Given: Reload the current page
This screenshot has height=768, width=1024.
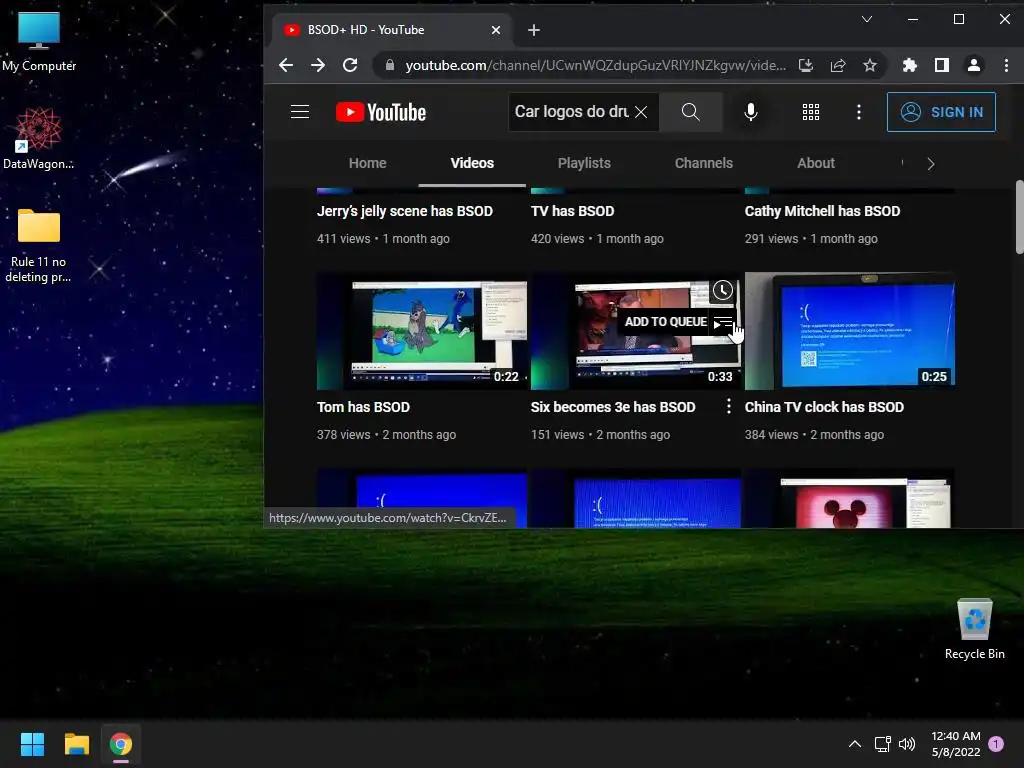Looking at the screenshot, I should click(350, 65).
